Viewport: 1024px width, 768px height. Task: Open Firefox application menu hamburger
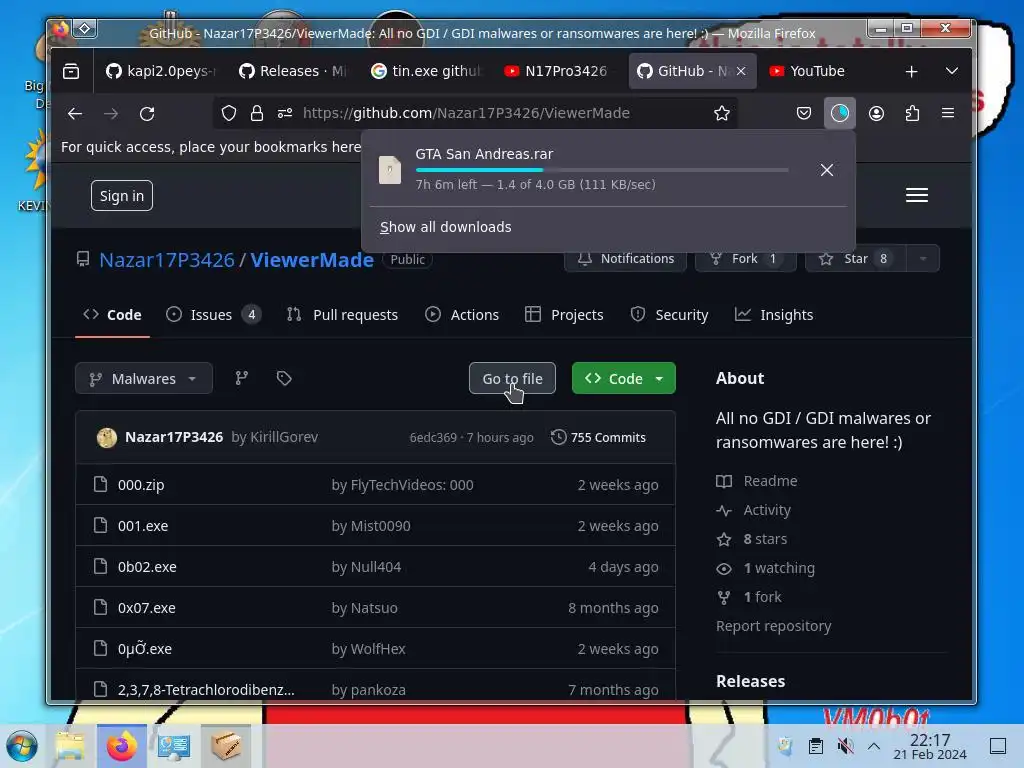pos(948,114)
